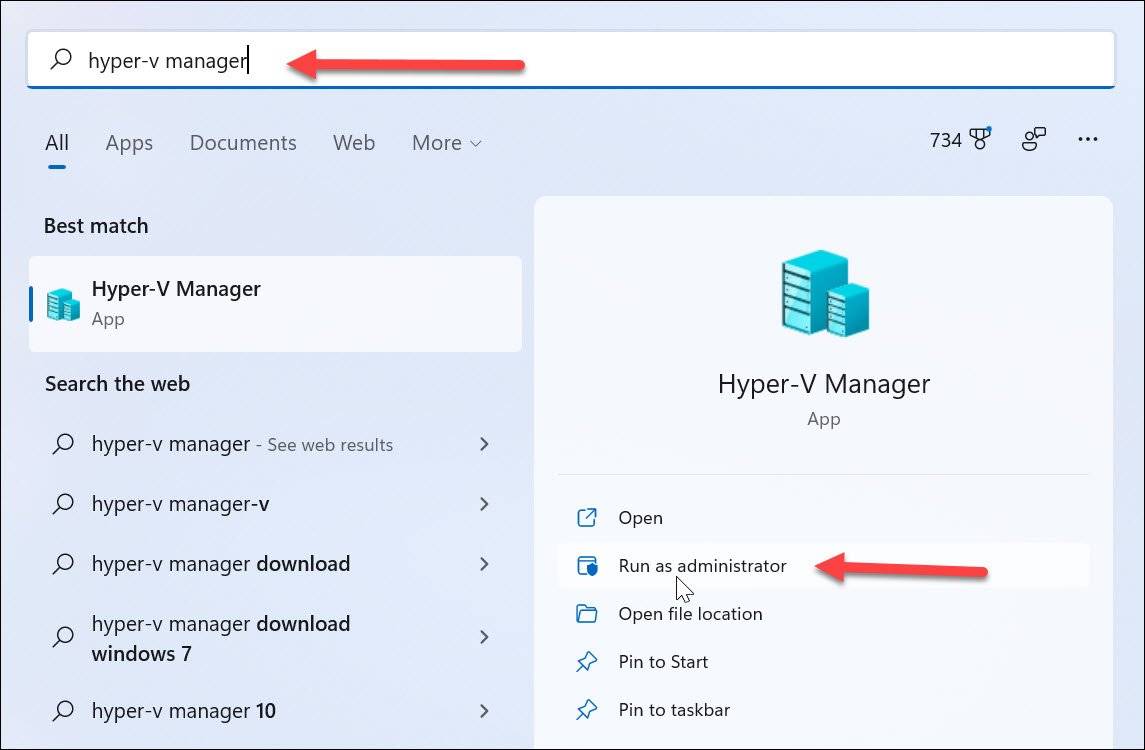Choose Pin to taskbar
Image resolution: width=1145 pixels, height=750 pixels.
click(x=824, y=710)
